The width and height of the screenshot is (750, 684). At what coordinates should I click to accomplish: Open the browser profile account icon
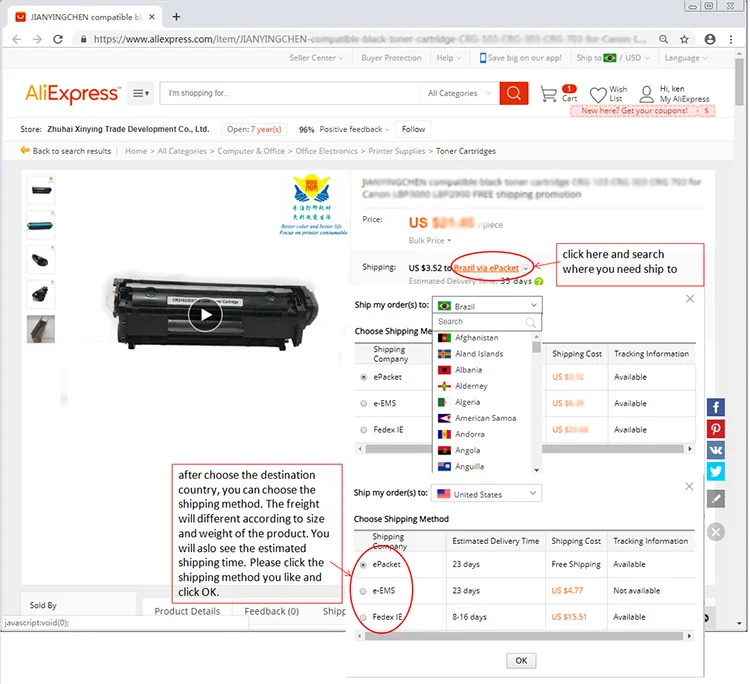(710, 39)
